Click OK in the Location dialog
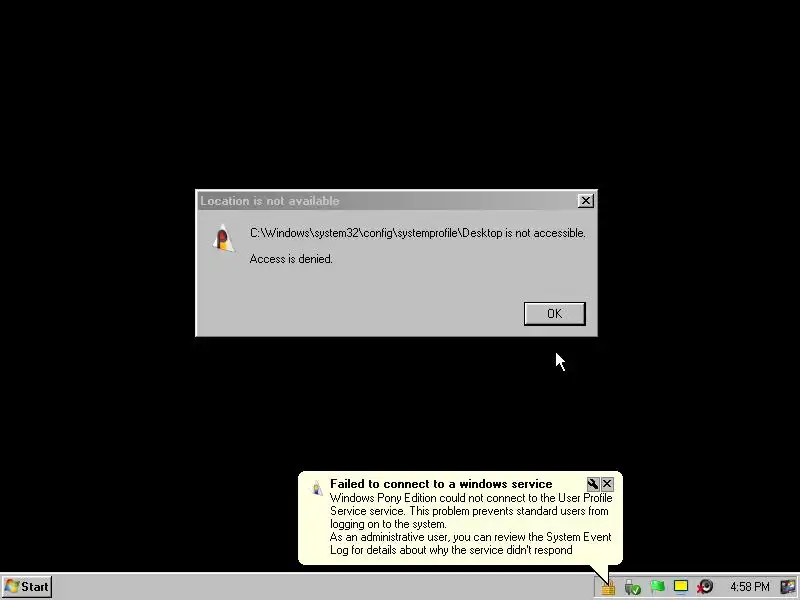This screenshot has width=800, height=600. (555, 313)
